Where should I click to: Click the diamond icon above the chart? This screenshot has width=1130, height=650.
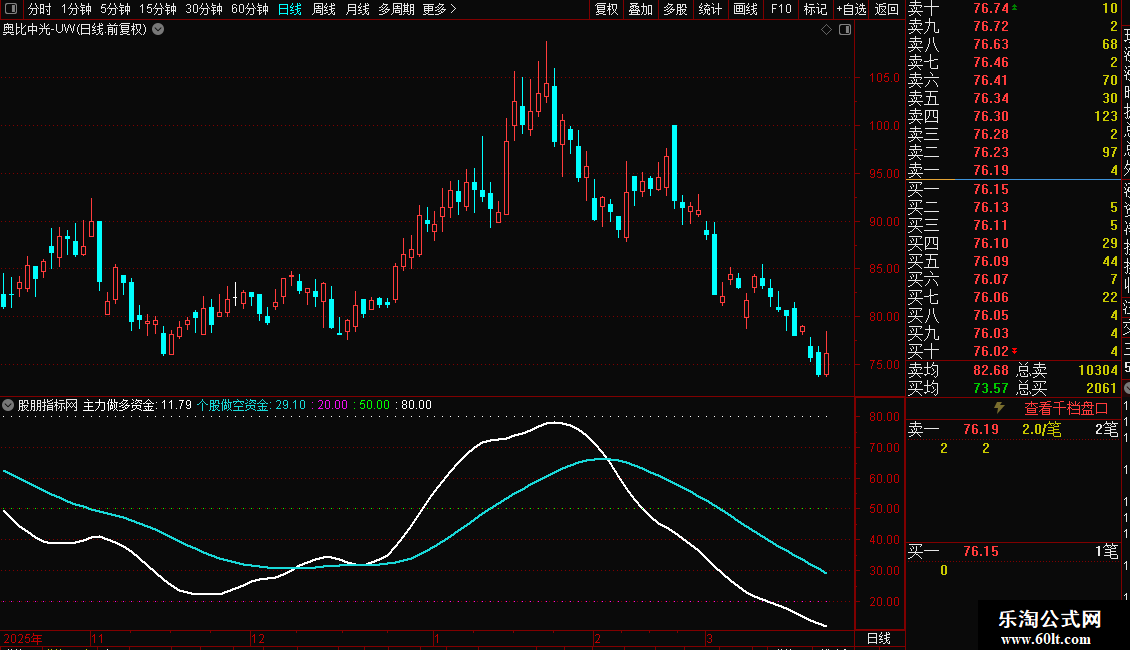[x=827, y=30]
